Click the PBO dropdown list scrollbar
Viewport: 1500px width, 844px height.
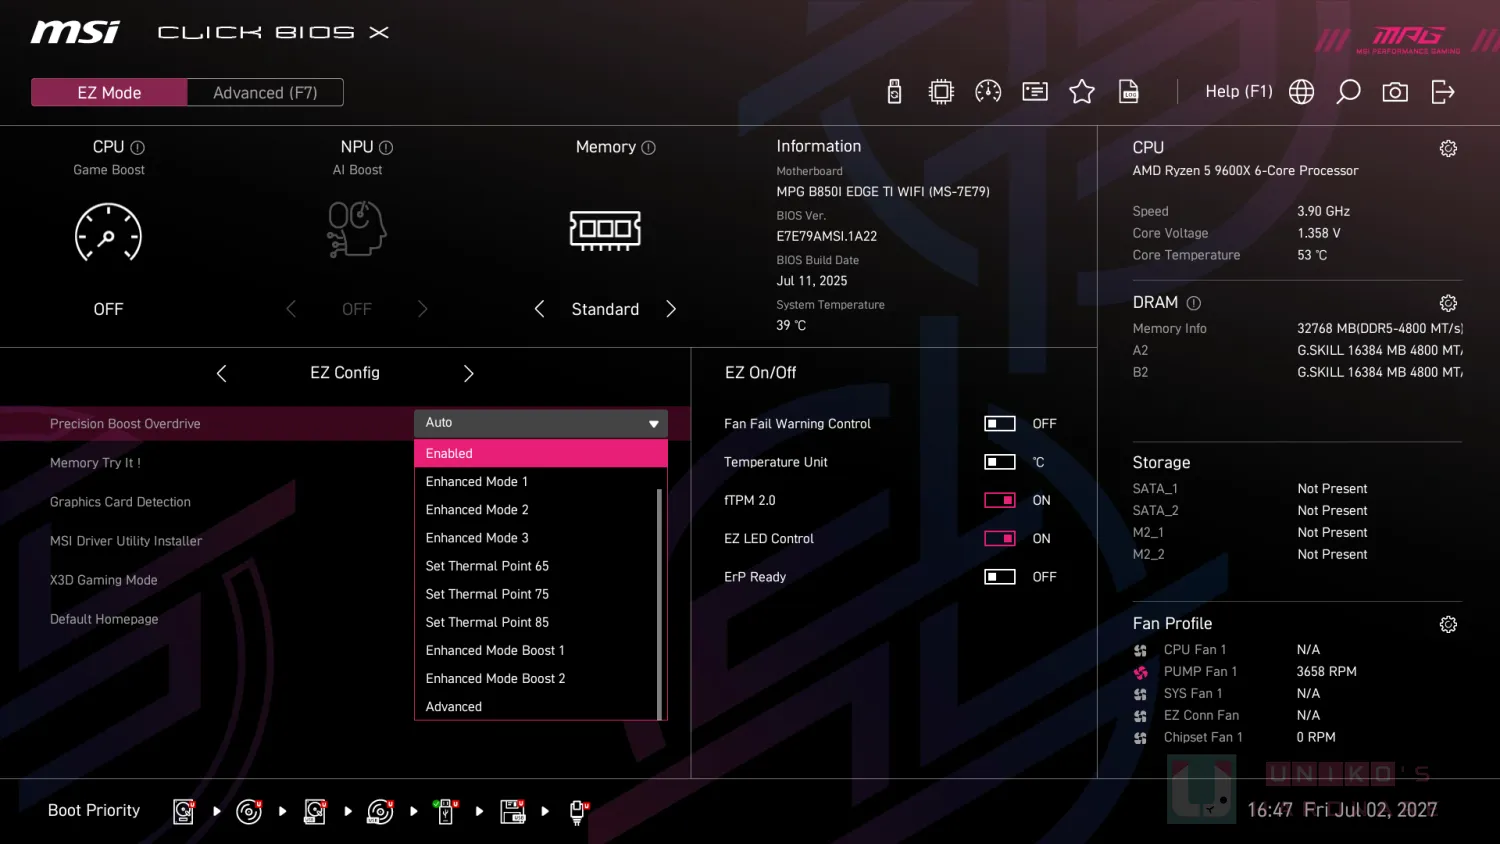click(x=660, y=604)
